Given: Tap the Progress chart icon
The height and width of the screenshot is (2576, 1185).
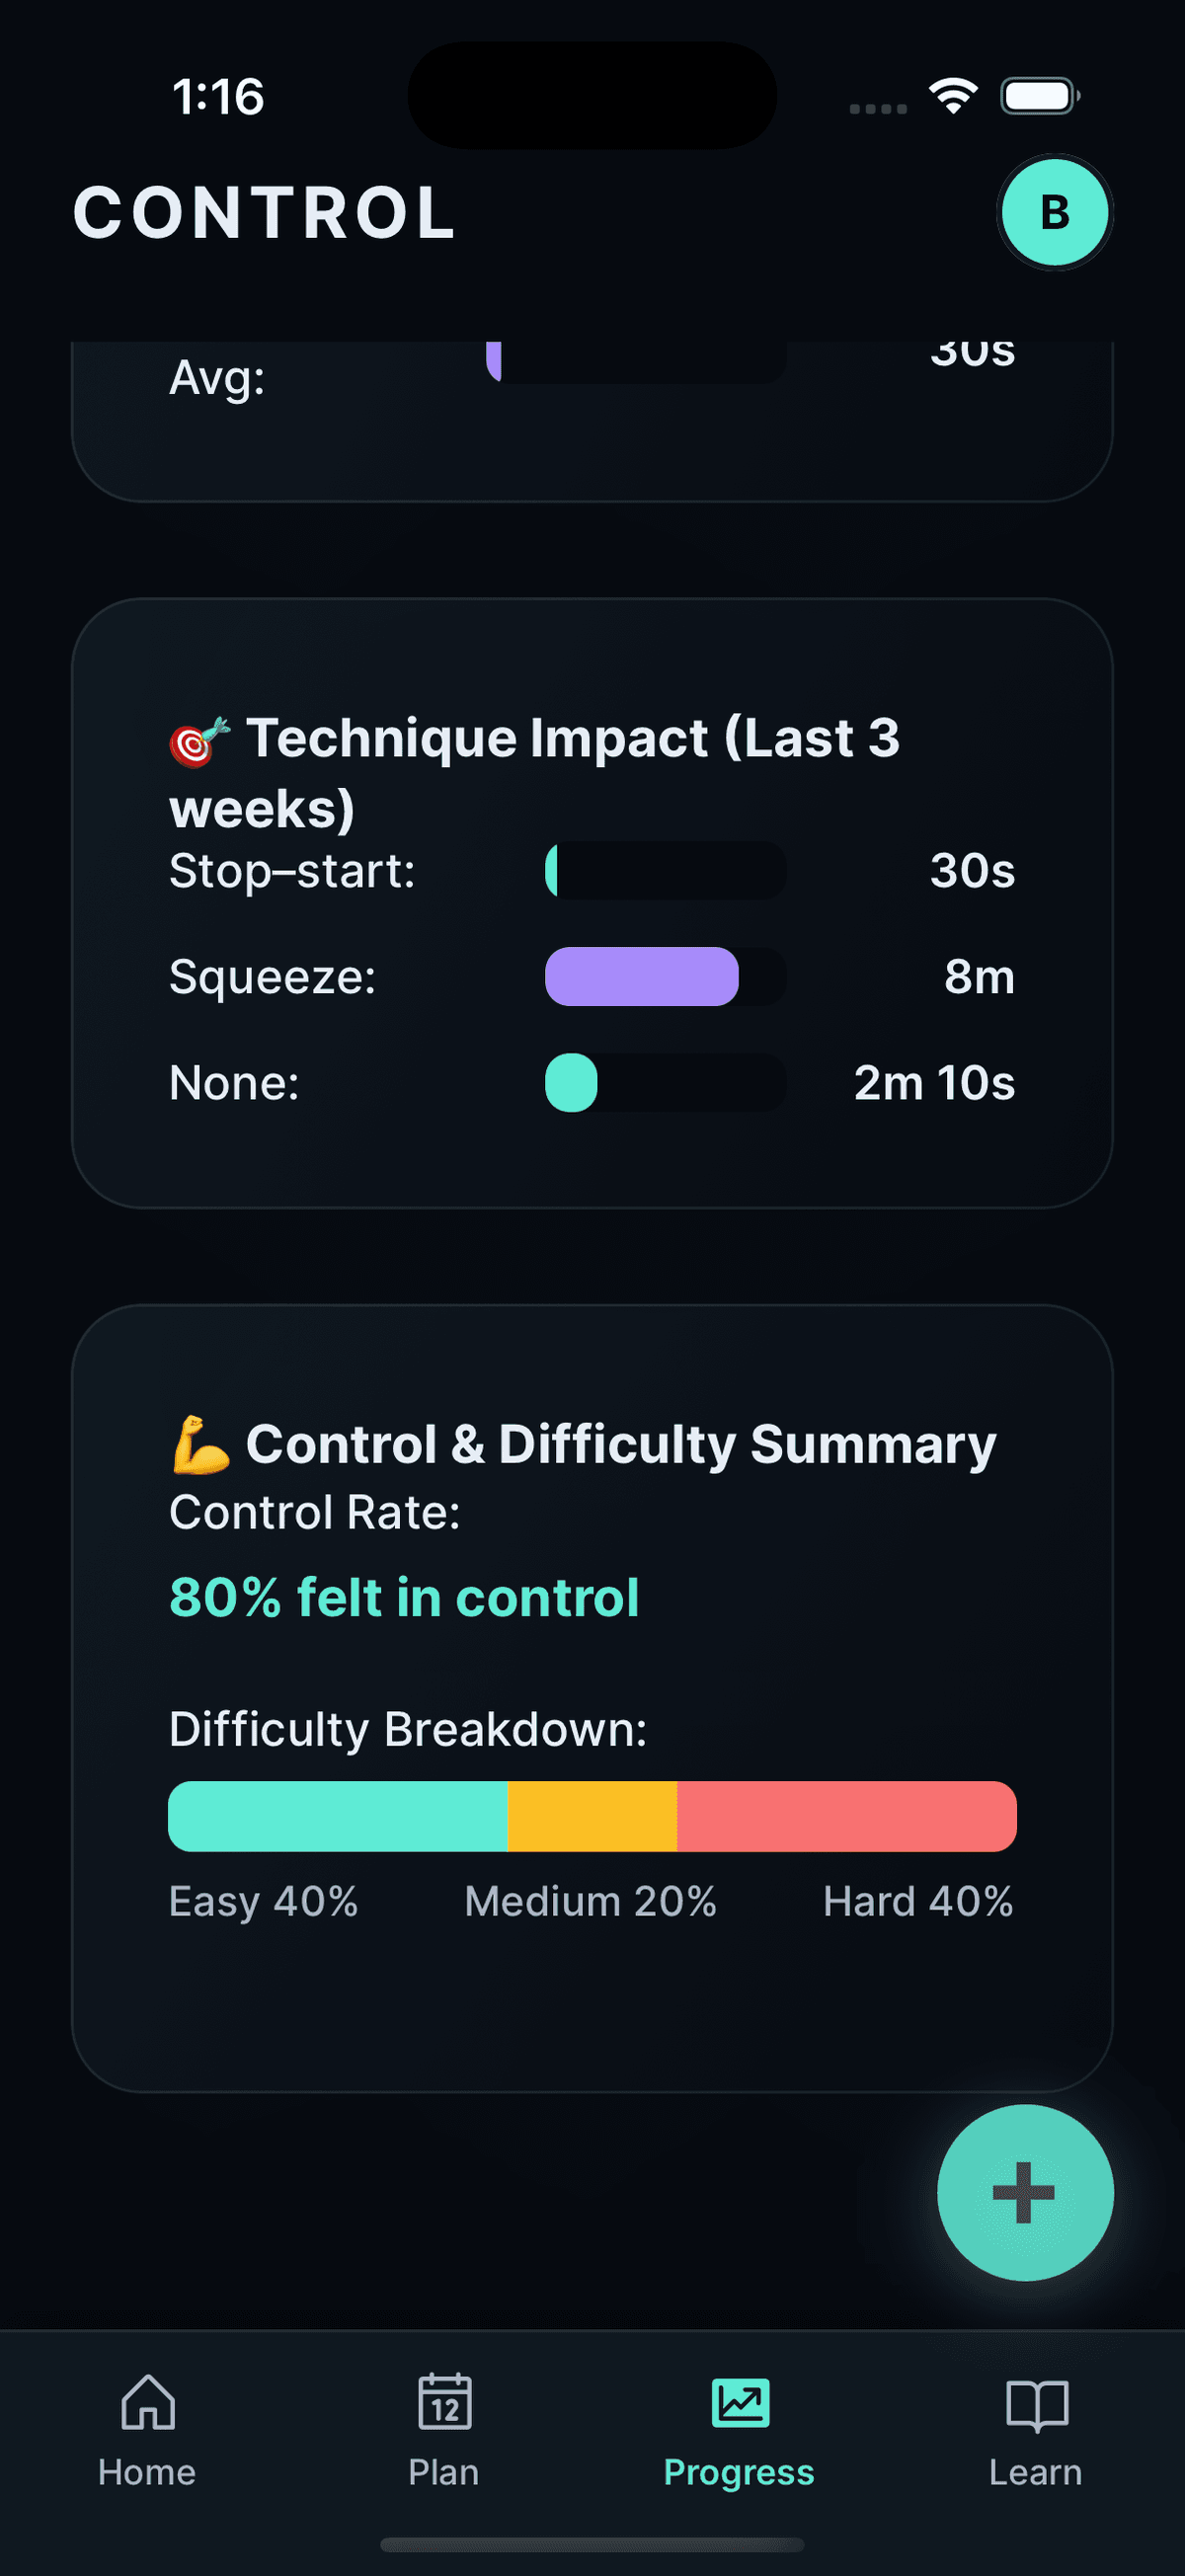Looking at the screenshot, I should pos(740,2402).
